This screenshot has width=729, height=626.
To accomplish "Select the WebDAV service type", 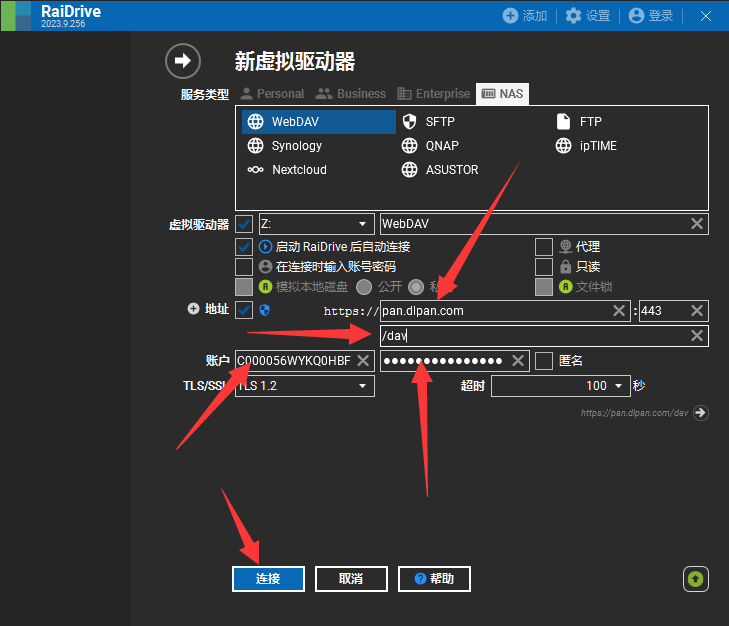I will [319, 122].
